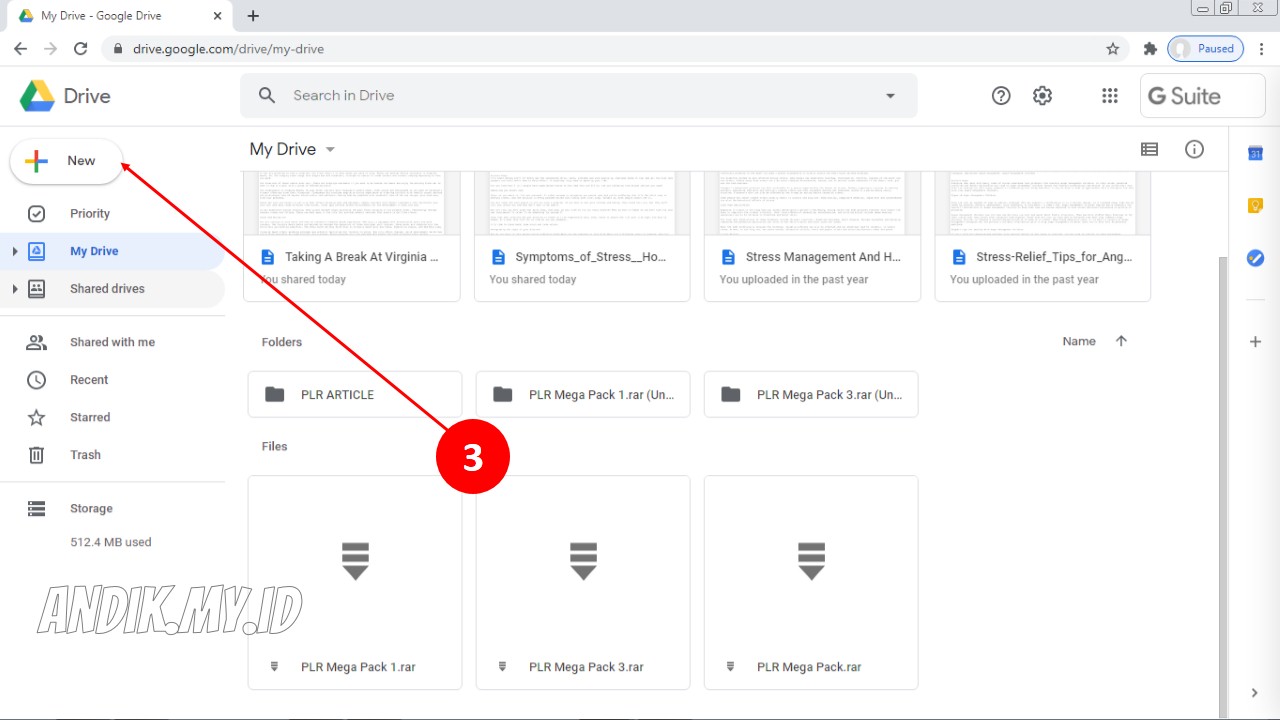Toggle list view layout
The height and width of the screenshot is (720, 1280).
pos(1149,148)
